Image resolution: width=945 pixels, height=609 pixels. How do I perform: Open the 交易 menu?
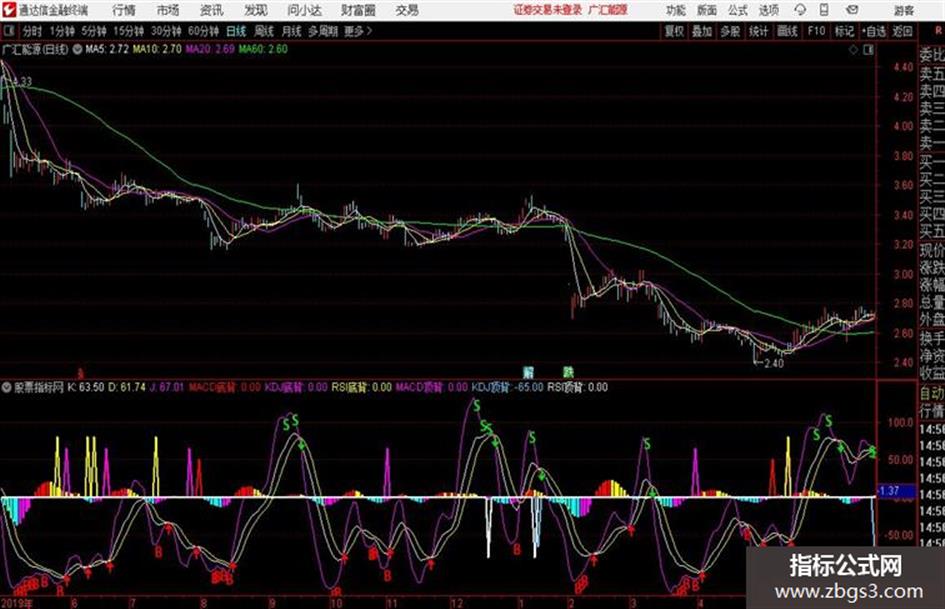coord(407,10)
